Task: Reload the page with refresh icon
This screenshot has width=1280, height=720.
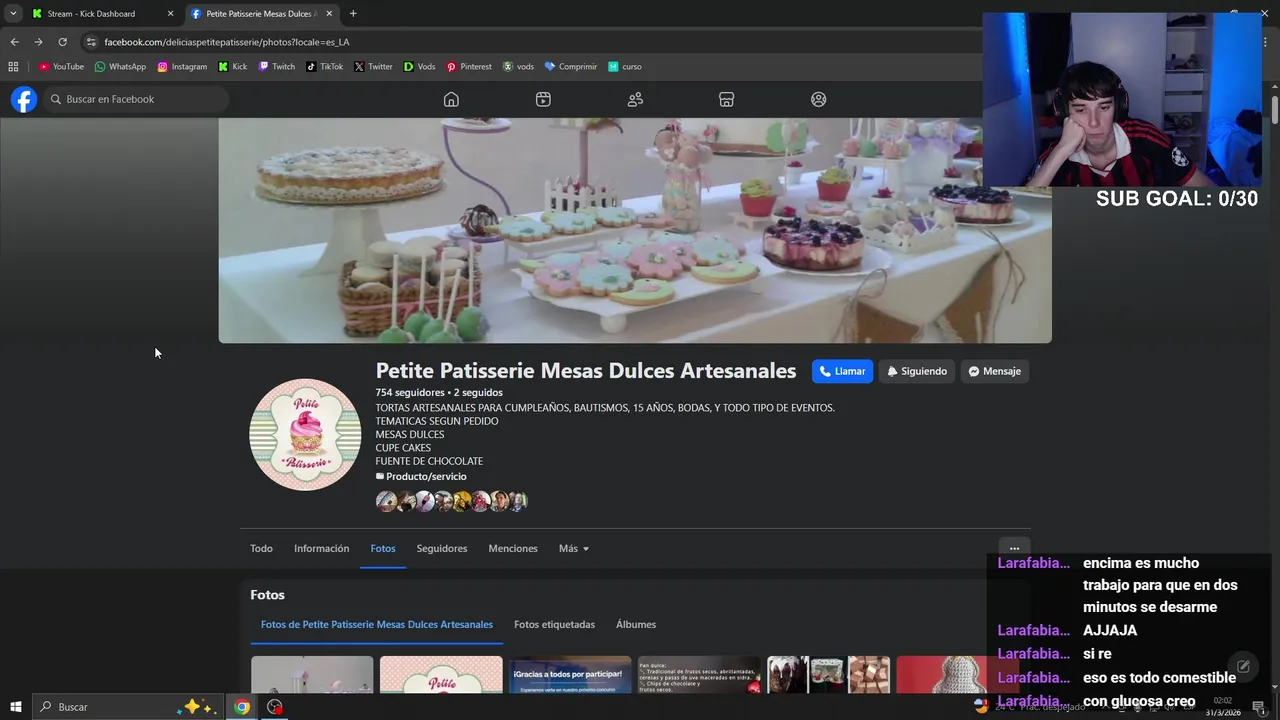Action: pyautogui.click(x=62, y=42)
